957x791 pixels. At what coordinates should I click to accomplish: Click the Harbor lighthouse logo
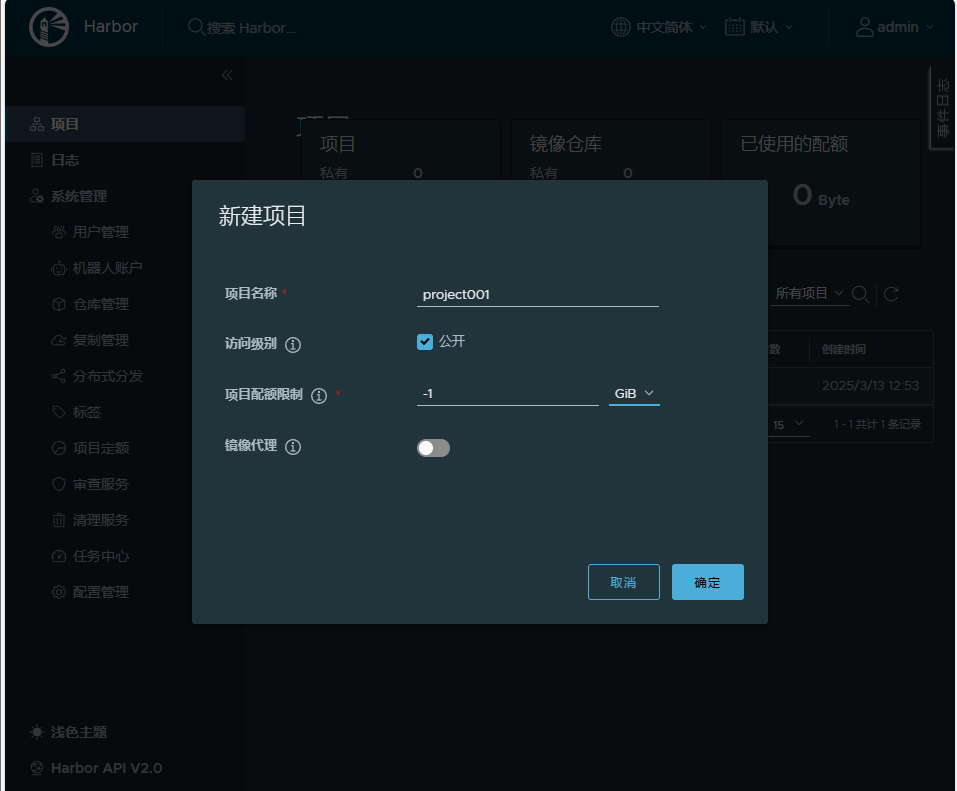pos(49,27)
